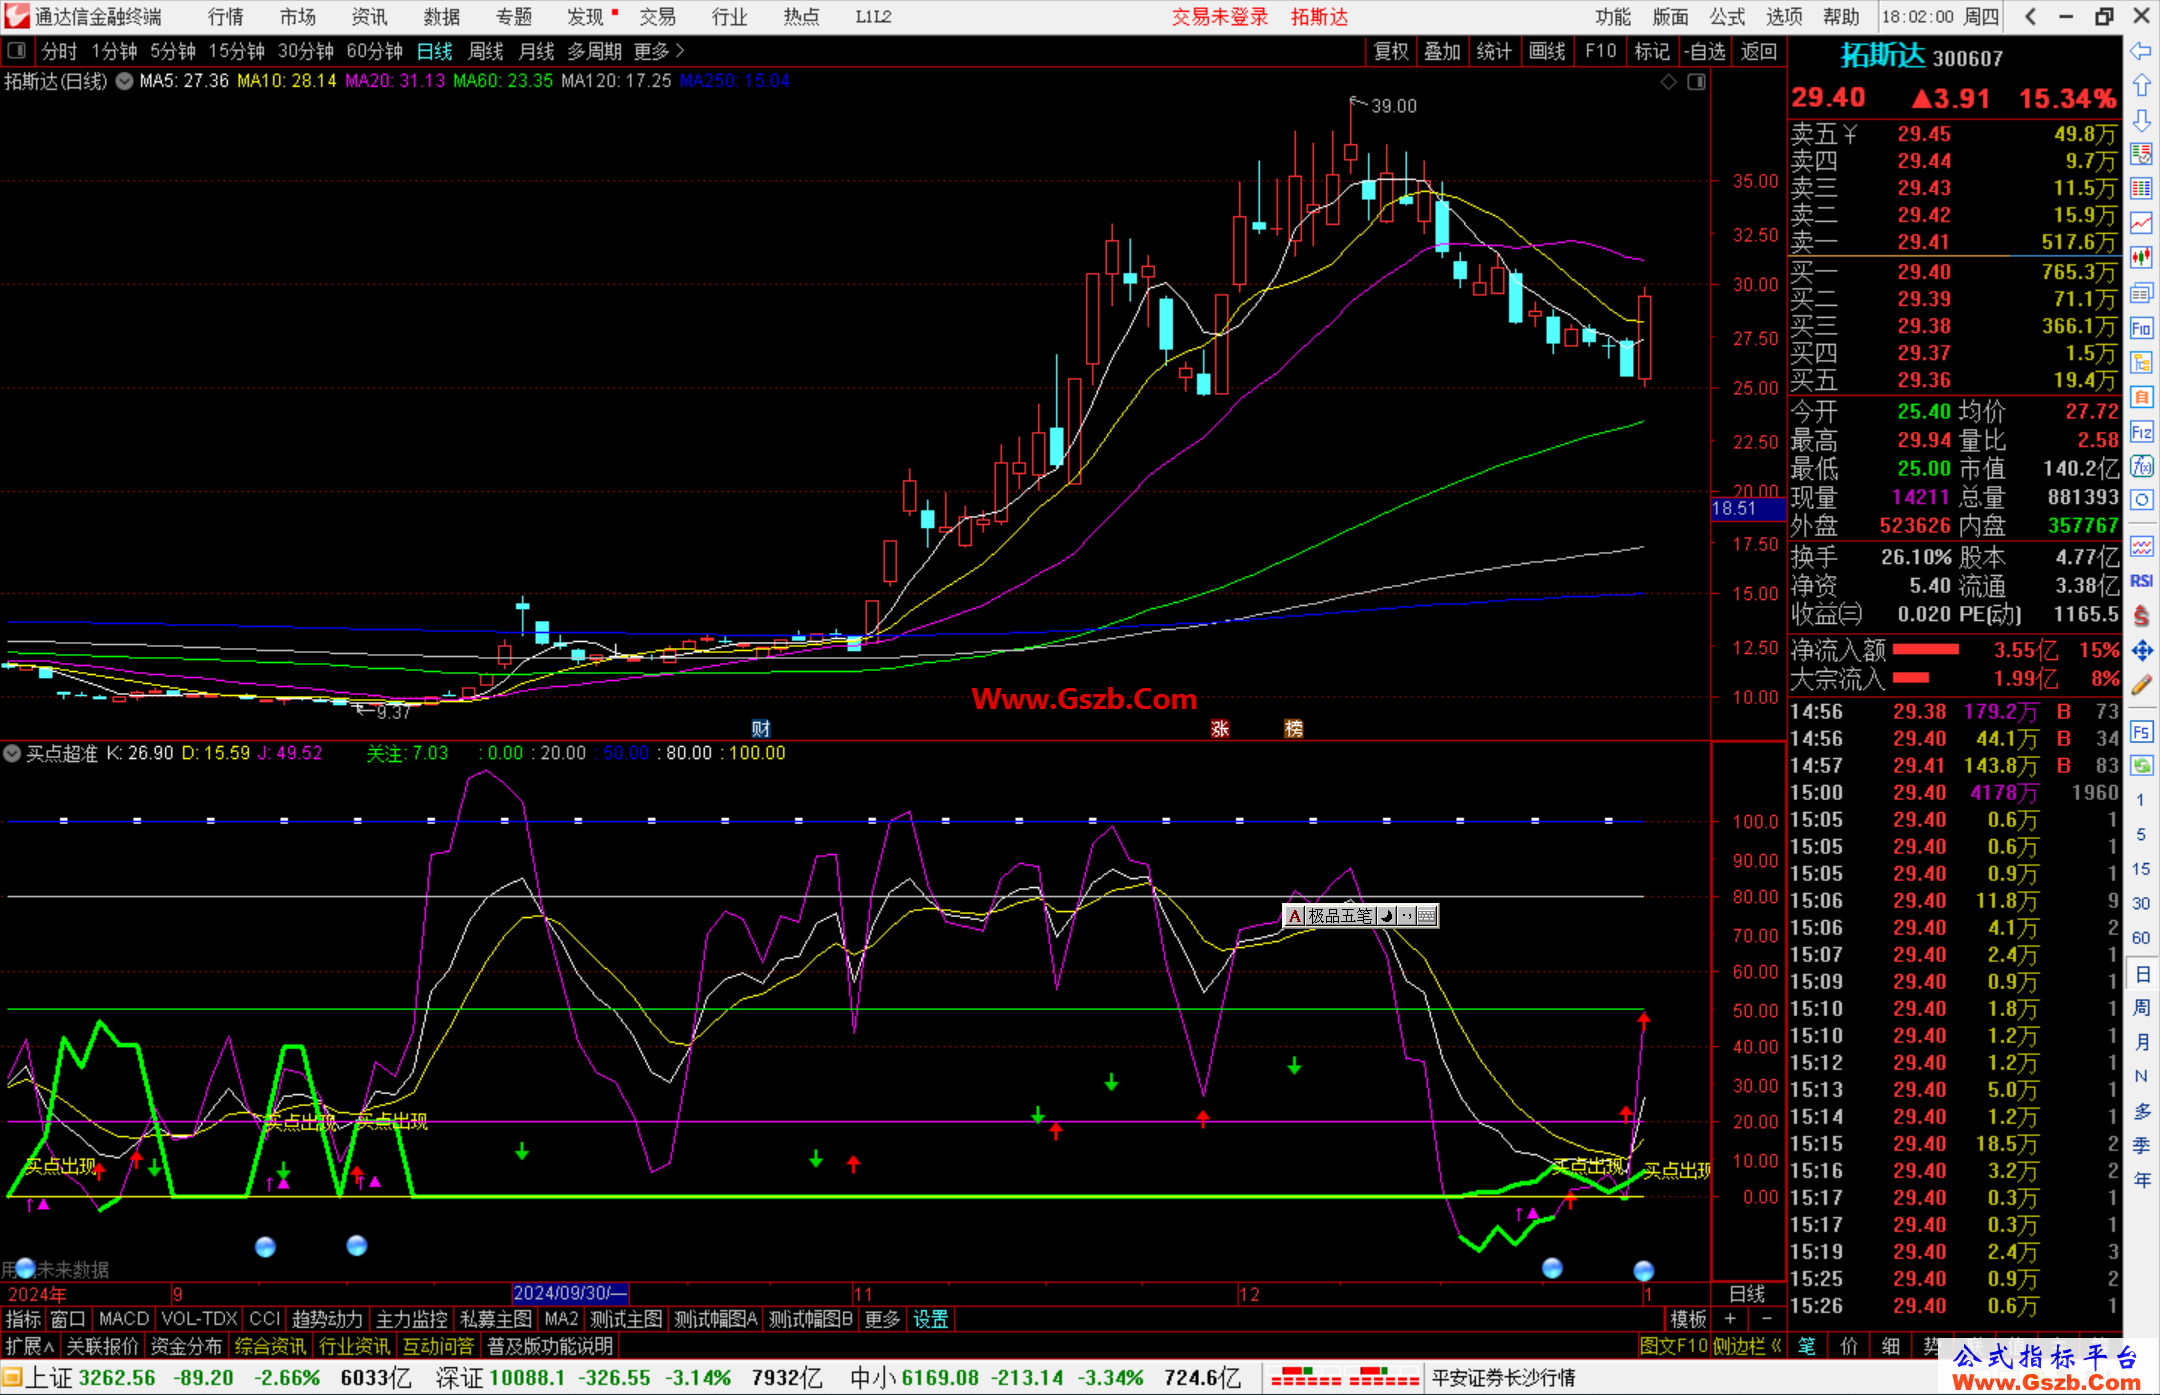Switch to the MACD indicator tab

click(x=124, y=1319)
